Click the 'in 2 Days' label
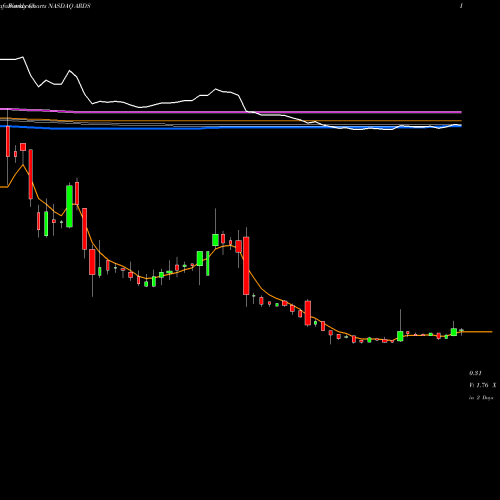Screen dimensions: 500x500 (481, 398)
